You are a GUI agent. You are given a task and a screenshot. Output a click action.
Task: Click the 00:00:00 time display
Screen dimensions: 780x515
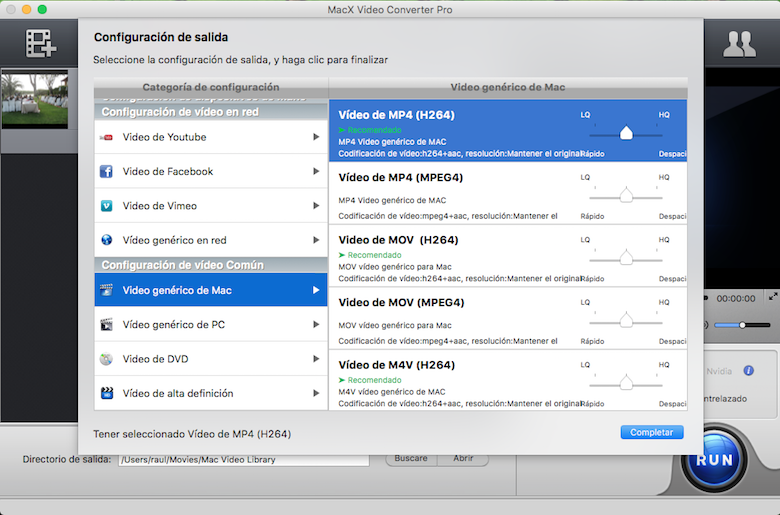pyautogui.click(x=736, y=299)
